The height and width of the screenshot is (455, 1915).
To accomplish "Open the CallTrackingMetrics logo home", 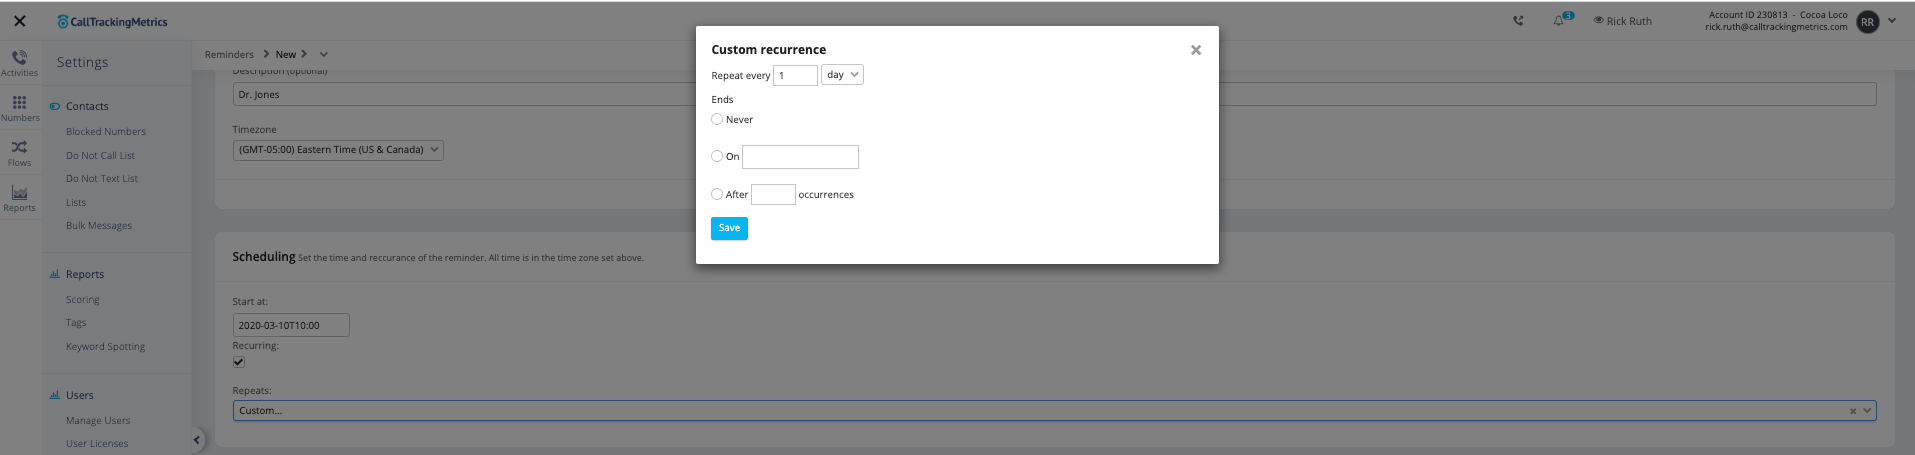I will point(112,21).
